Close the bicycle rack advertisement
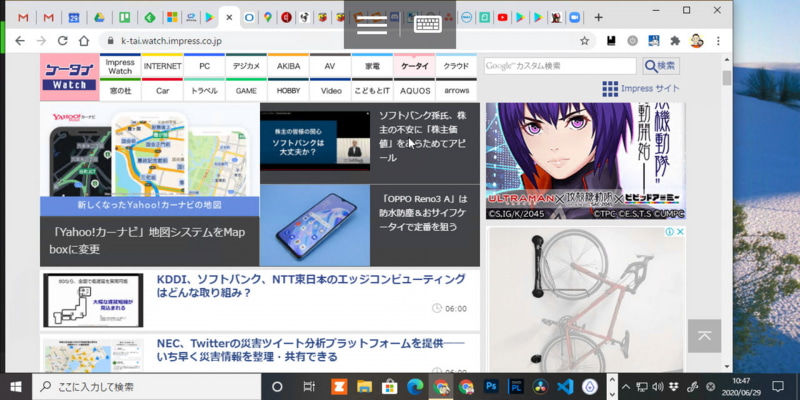Image resolution: width=800 pixels, height=400 pixels. (x=679, y=232)
